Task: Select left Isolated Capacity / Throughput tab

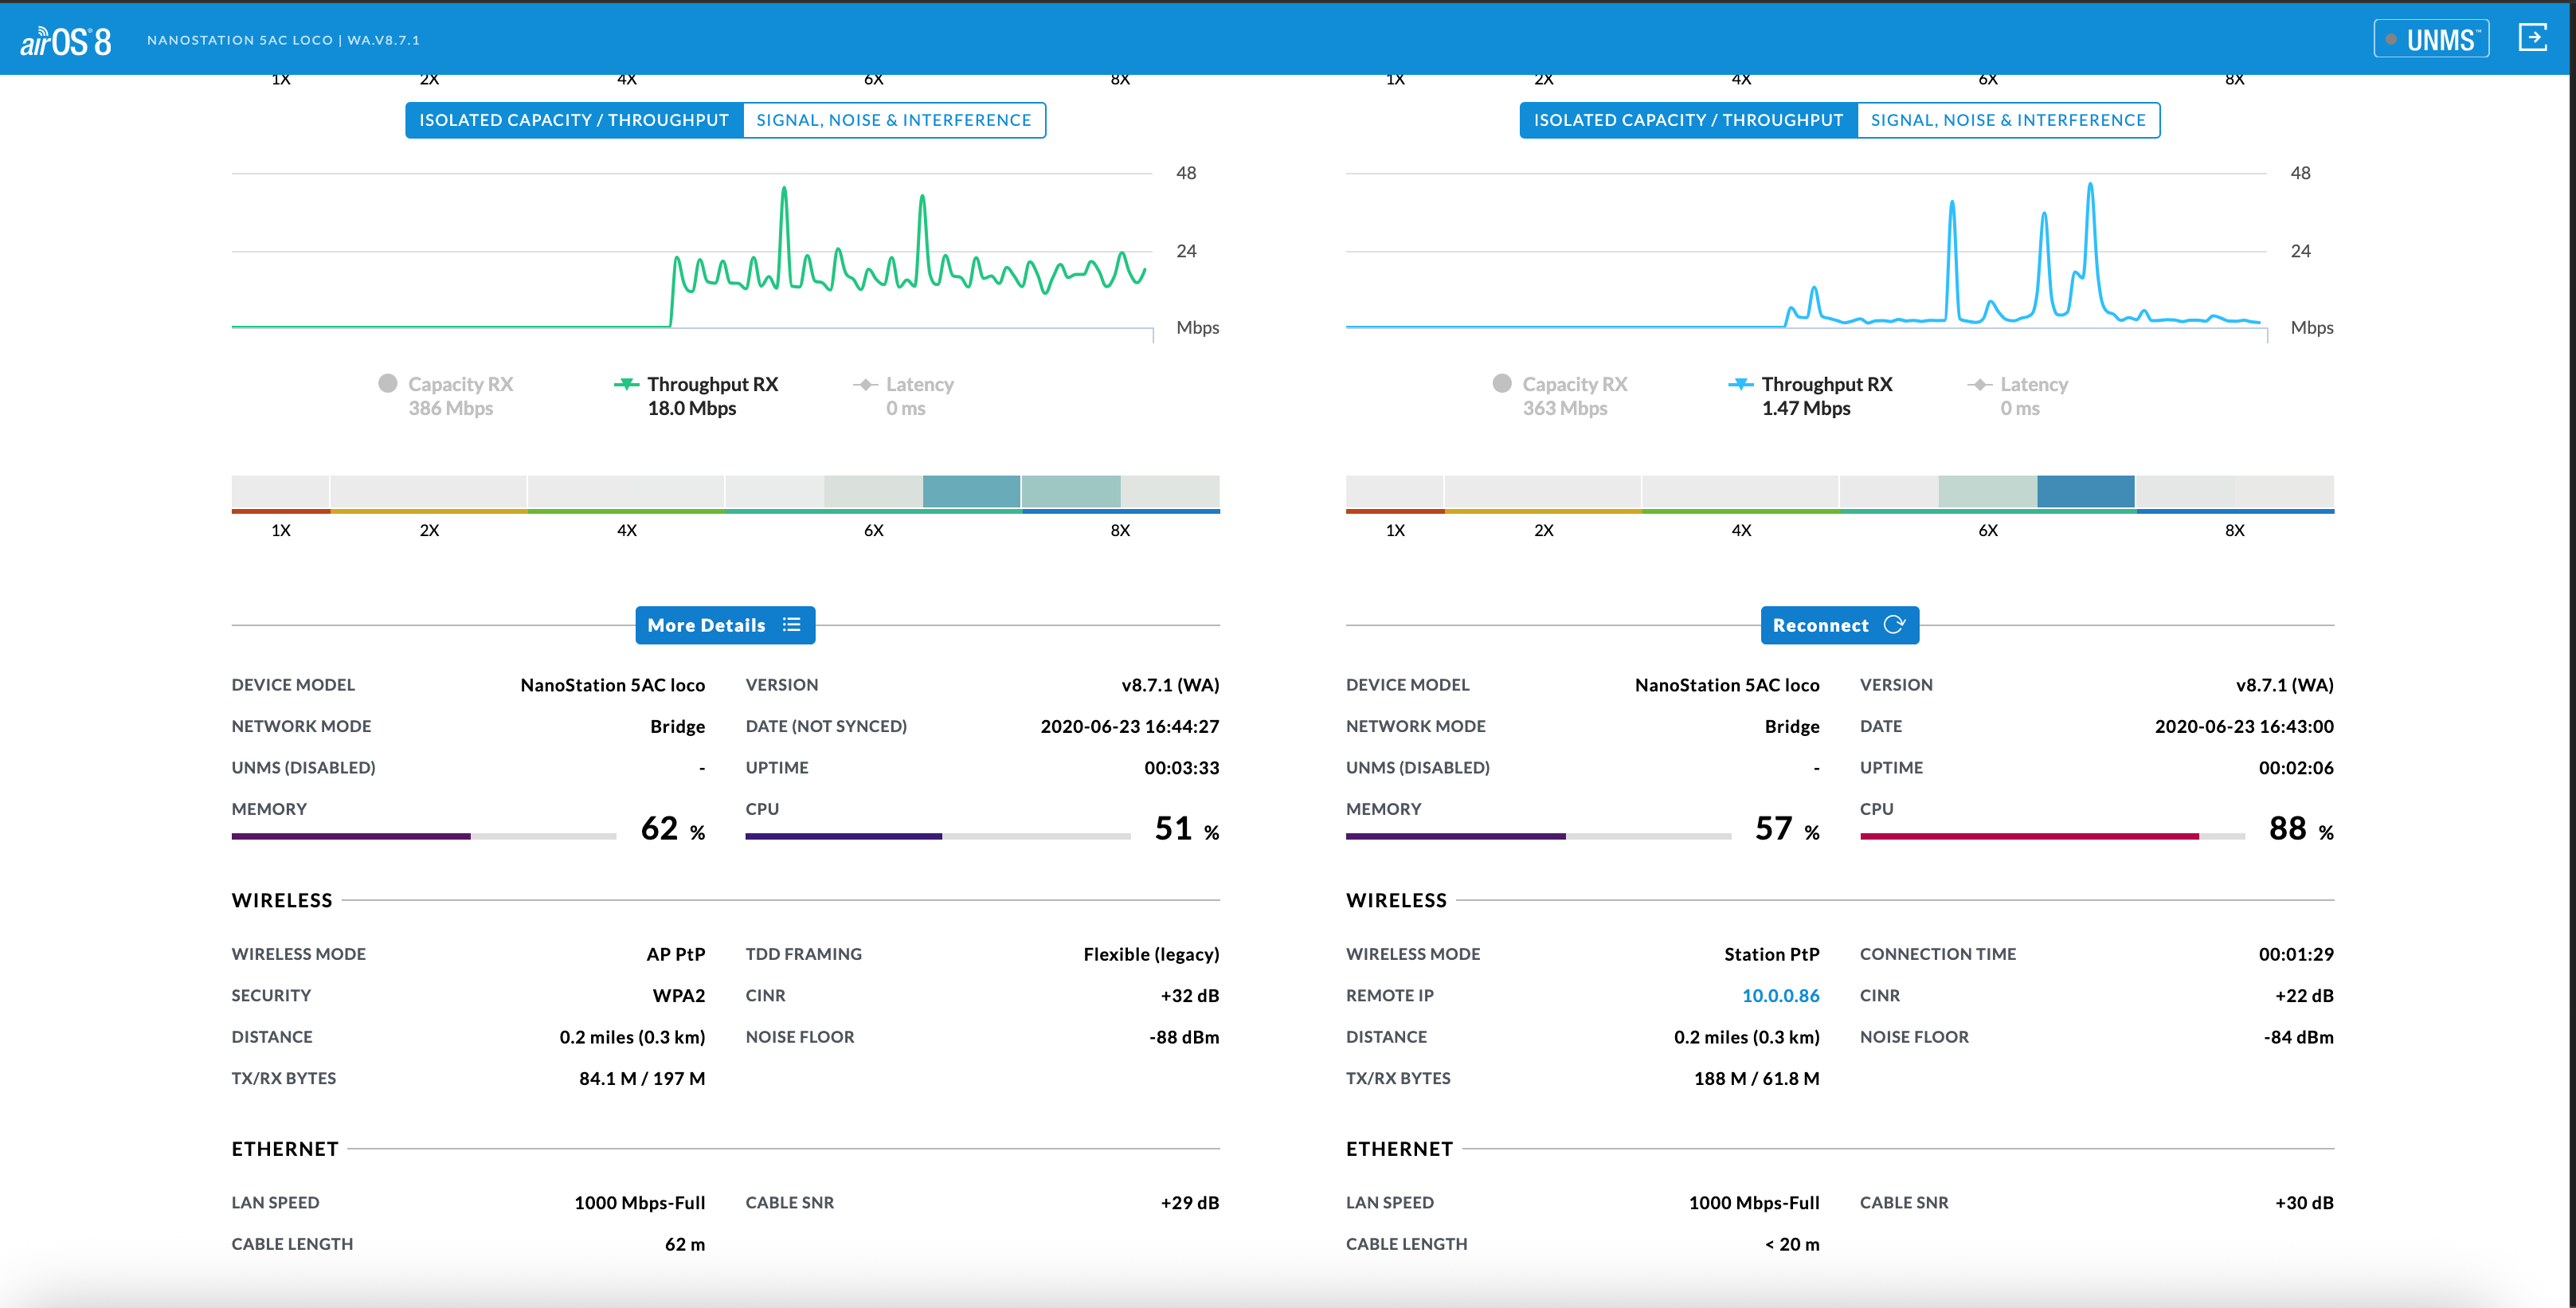Action: pos(574,120)
